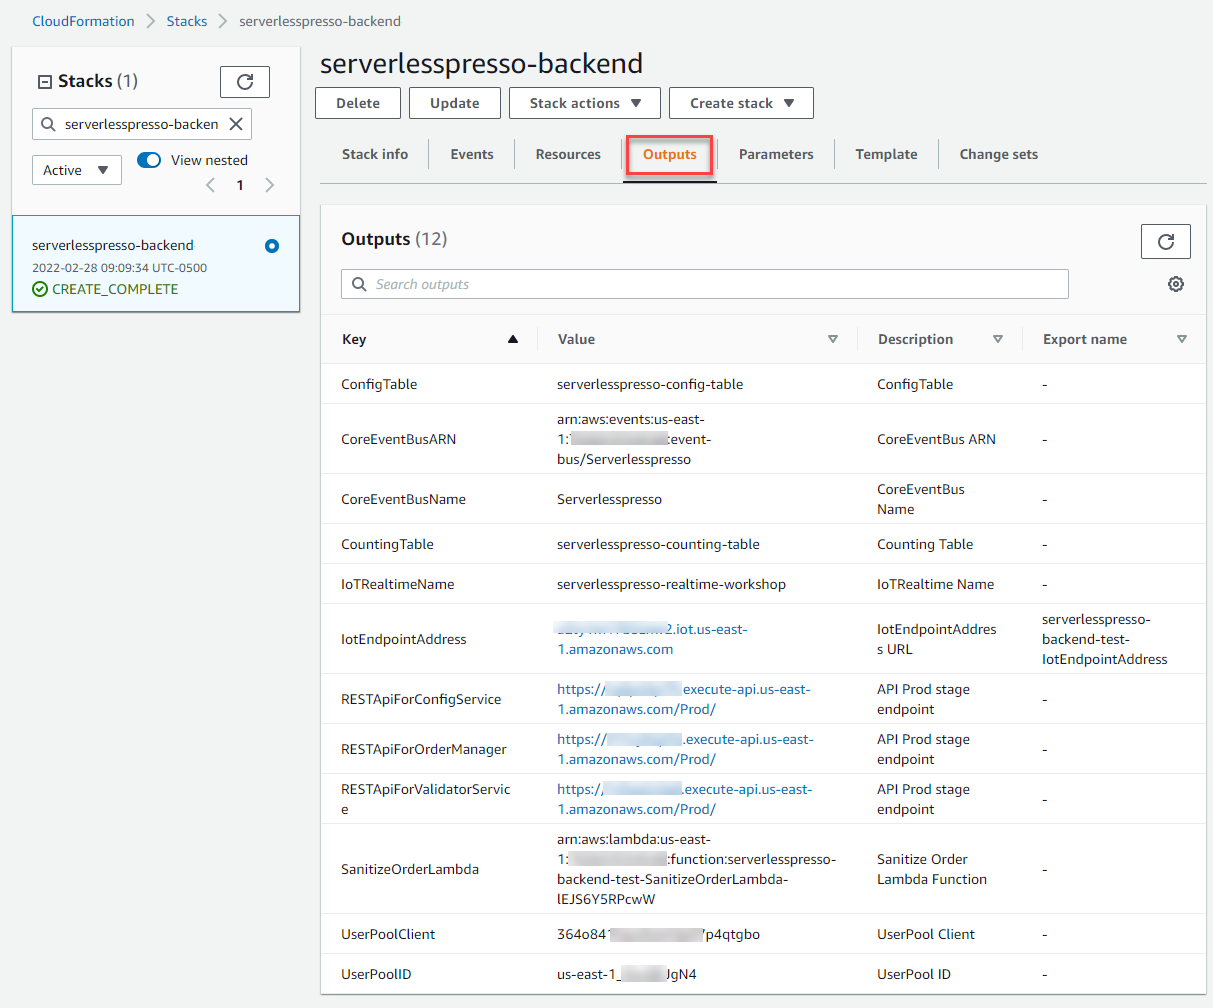Expand the Stack actions dropdown

(584, 103)
